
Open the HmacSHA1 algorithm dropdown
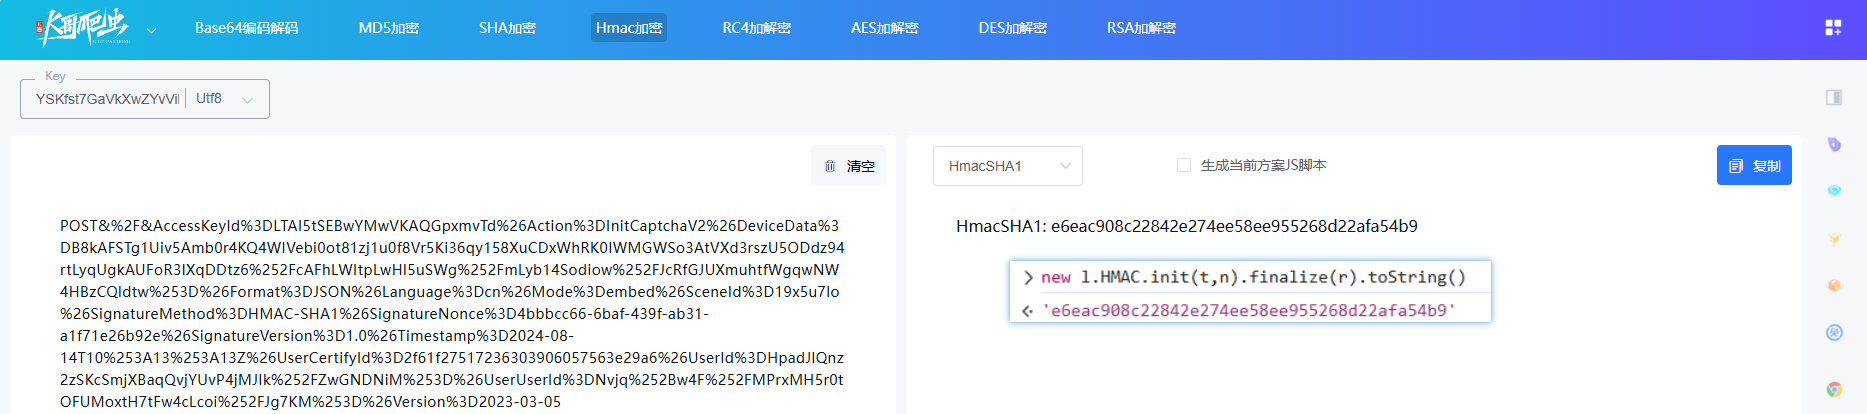tap(1008, 166)
